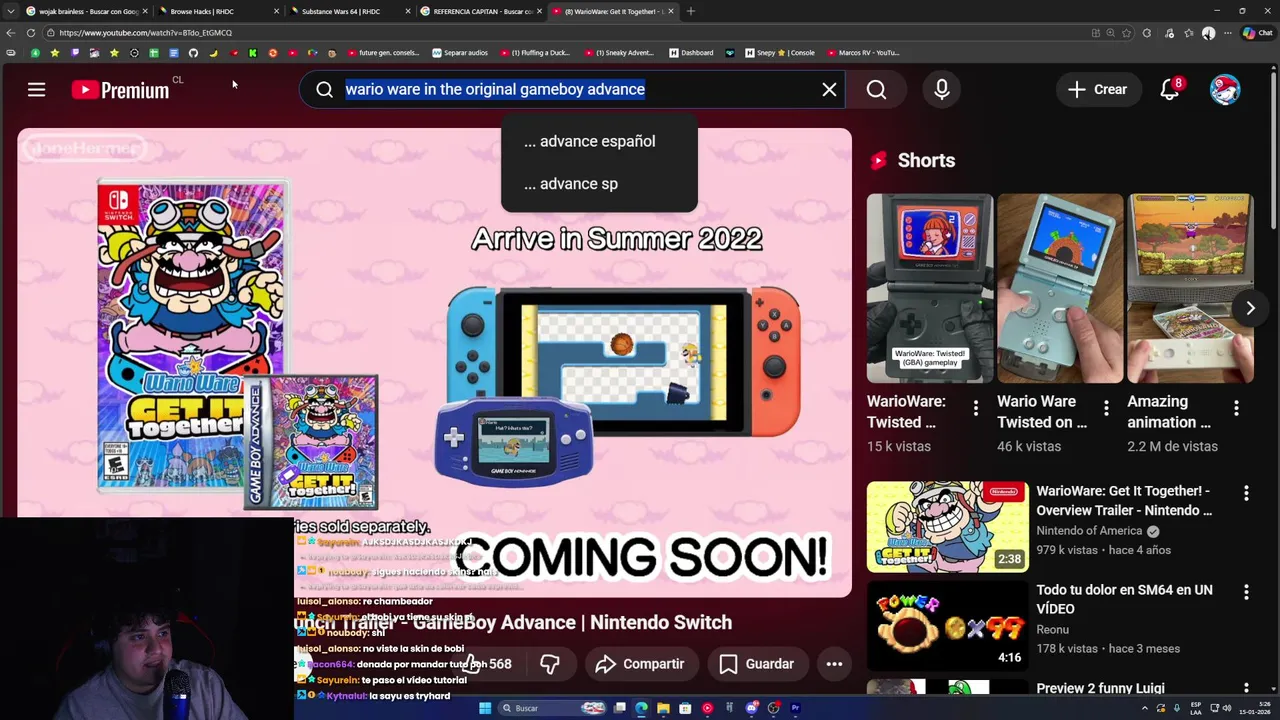Screen dimensions: 1280x720
Task: Open the Windows Start menu
Action: tap(485, 708)
